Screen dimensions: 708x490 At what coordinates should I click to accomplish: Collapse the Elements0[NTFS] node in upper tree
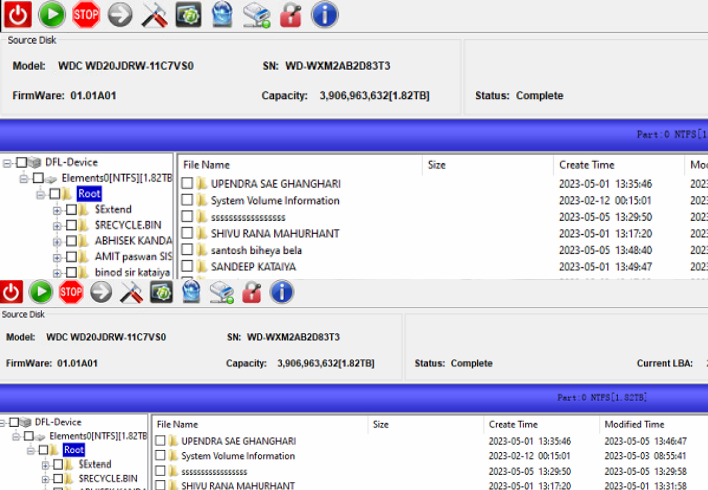23,179
